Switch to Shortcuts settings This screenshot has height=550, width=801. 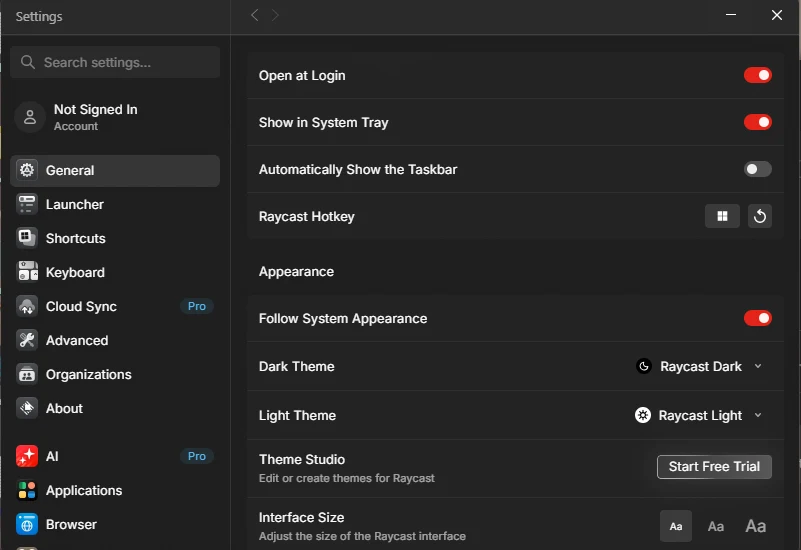[115, 238]
